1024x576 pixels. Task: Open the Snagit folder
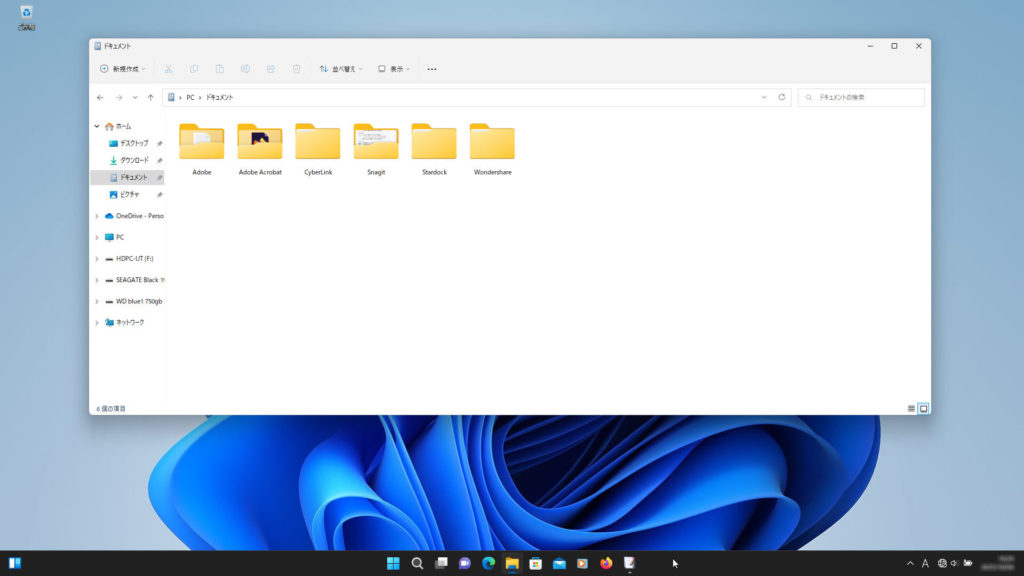pyautogui.click(x=376, y=142)
